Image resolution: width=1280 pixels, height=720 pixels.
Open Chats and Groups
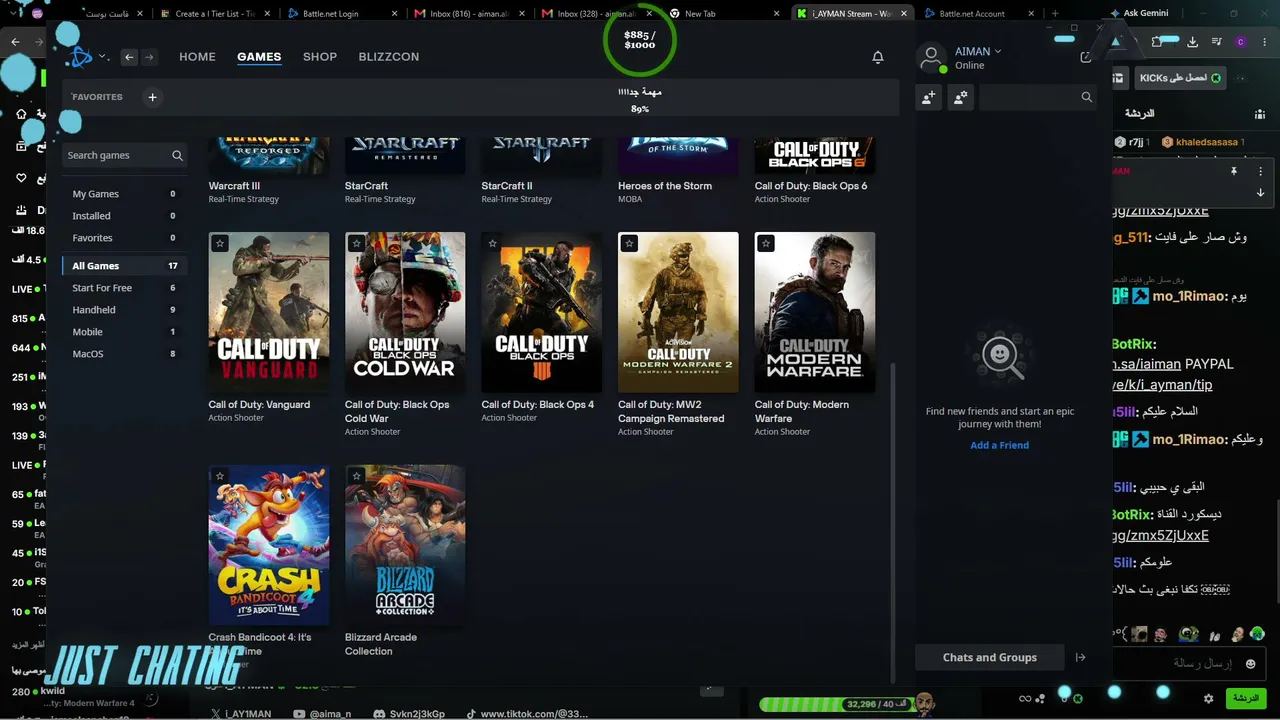(990, 657)
